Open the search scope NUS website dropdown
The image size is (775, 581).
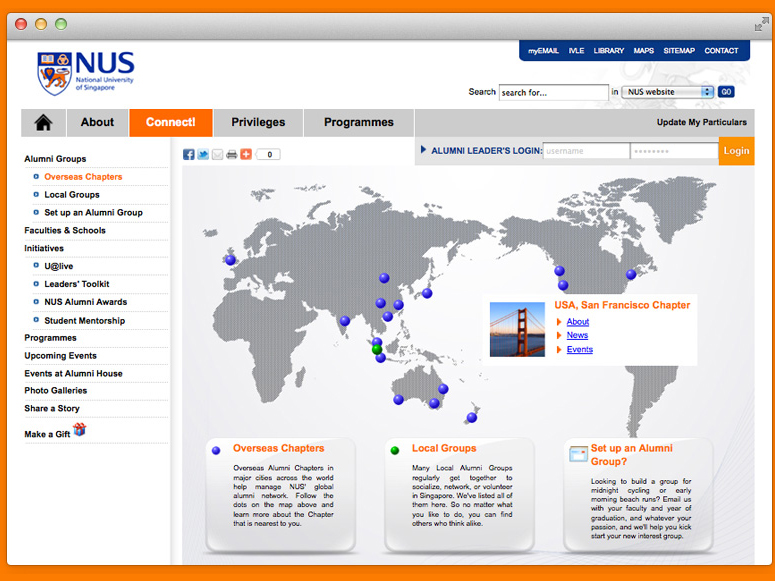pos(667,92)
